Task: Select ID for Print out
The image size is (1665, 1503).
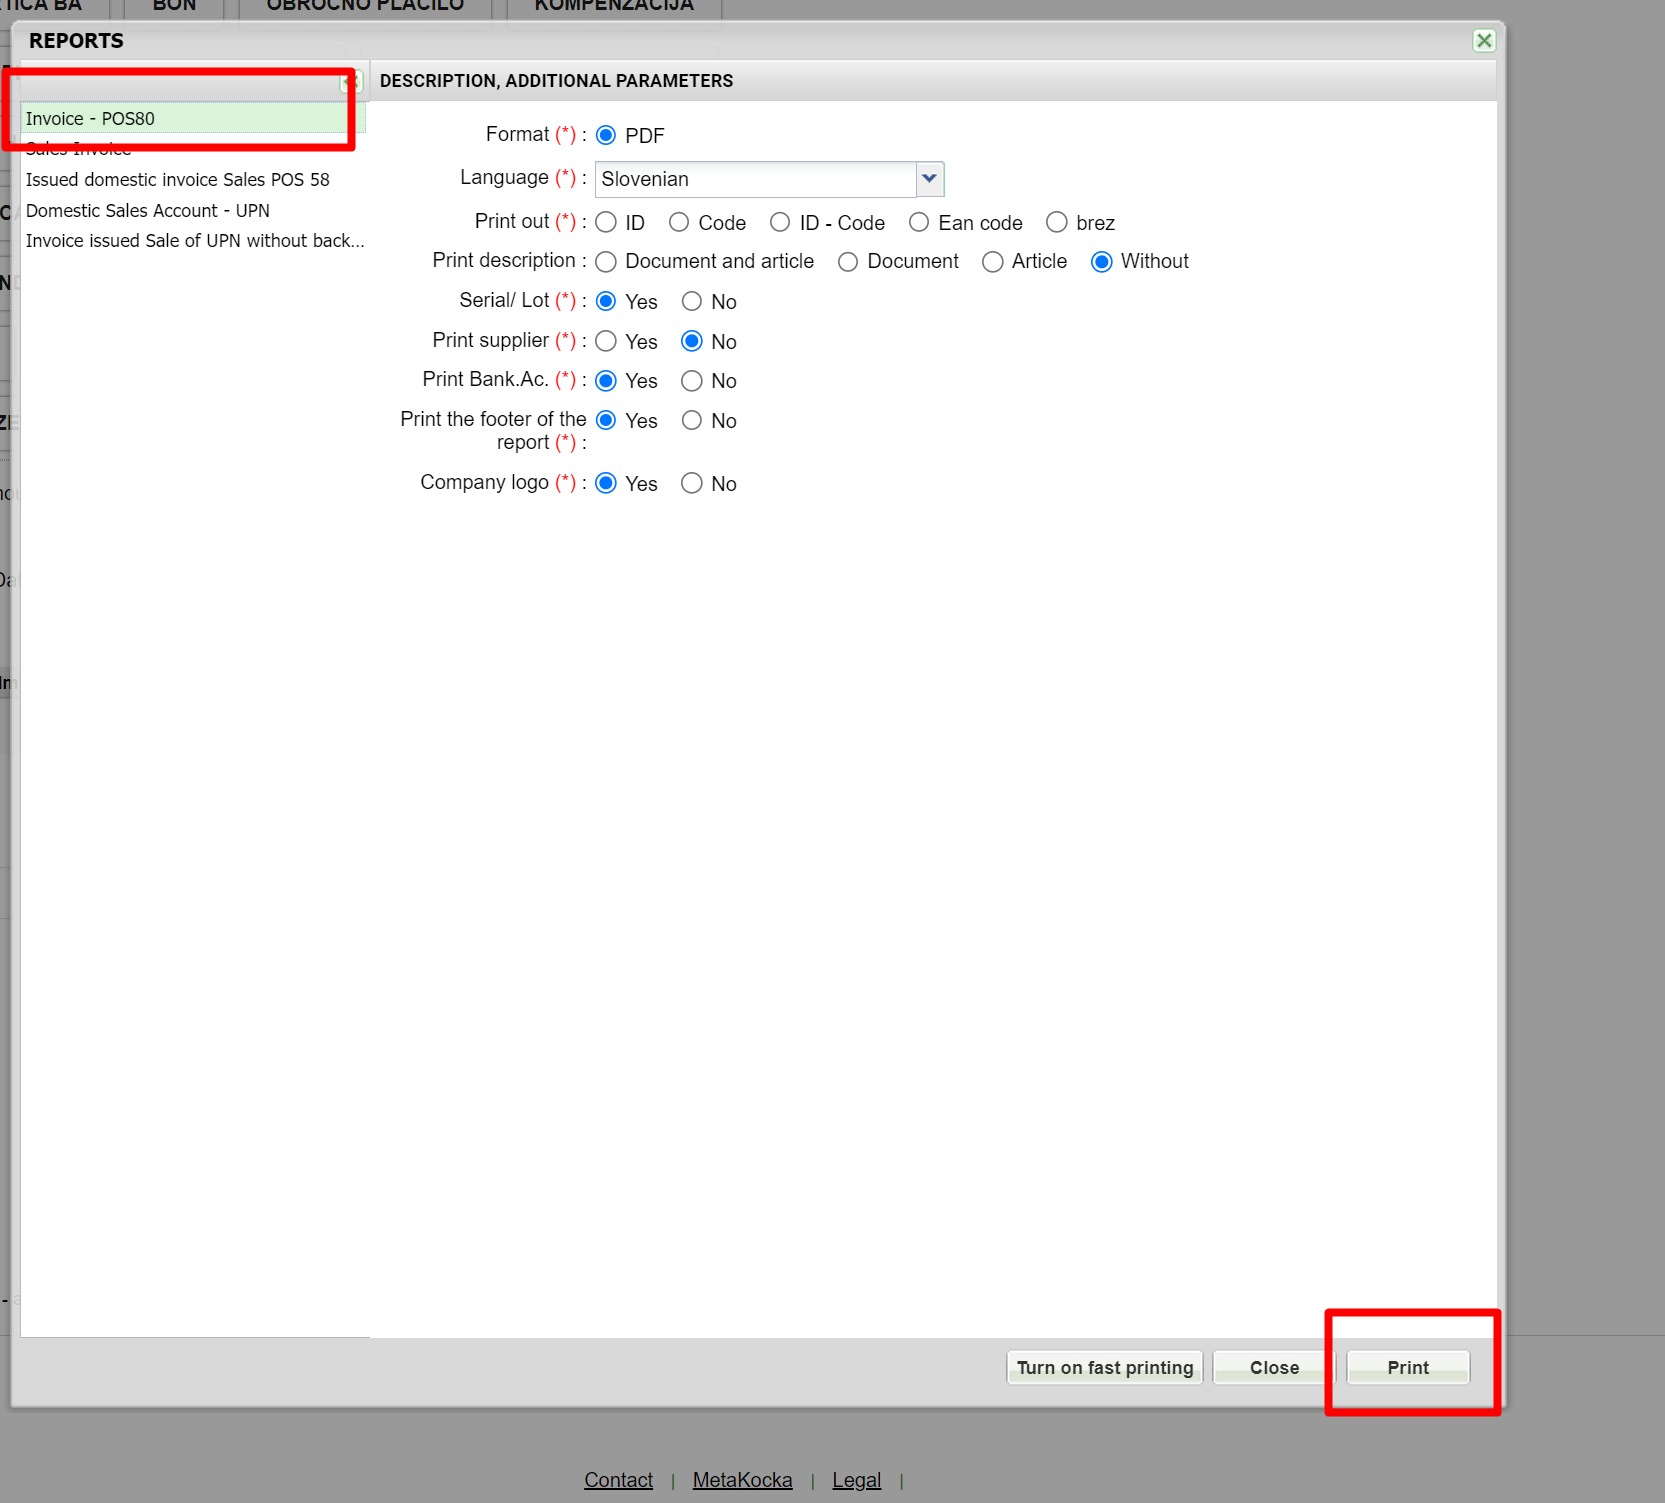Action: point(606,222)
